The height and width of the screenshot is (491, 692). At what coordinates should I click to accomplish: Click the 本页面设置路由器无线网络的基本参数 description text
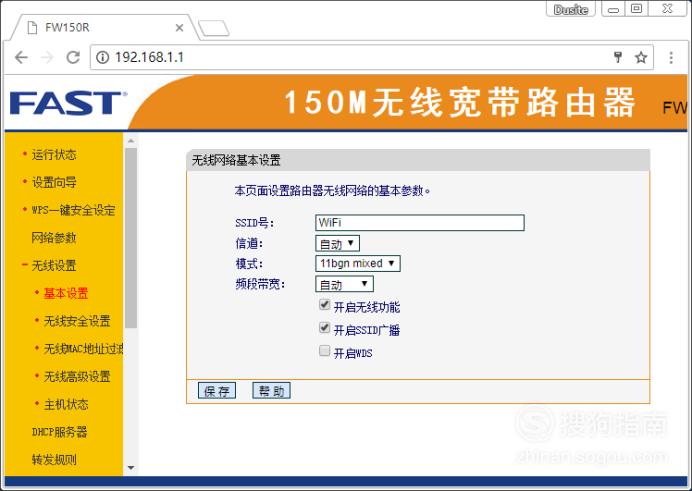pyautogui.click(x=332, y=191)
